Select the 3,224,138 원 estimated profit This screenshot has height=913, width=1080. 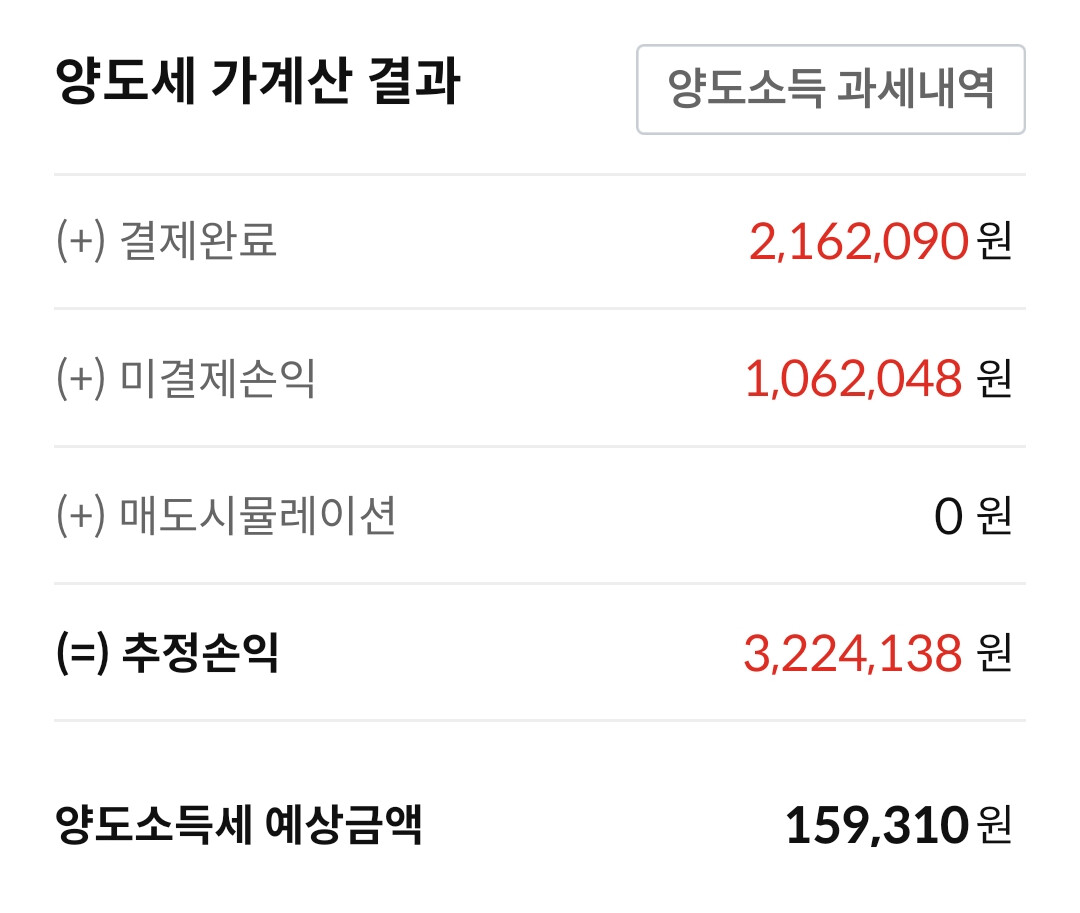[878, 653]
